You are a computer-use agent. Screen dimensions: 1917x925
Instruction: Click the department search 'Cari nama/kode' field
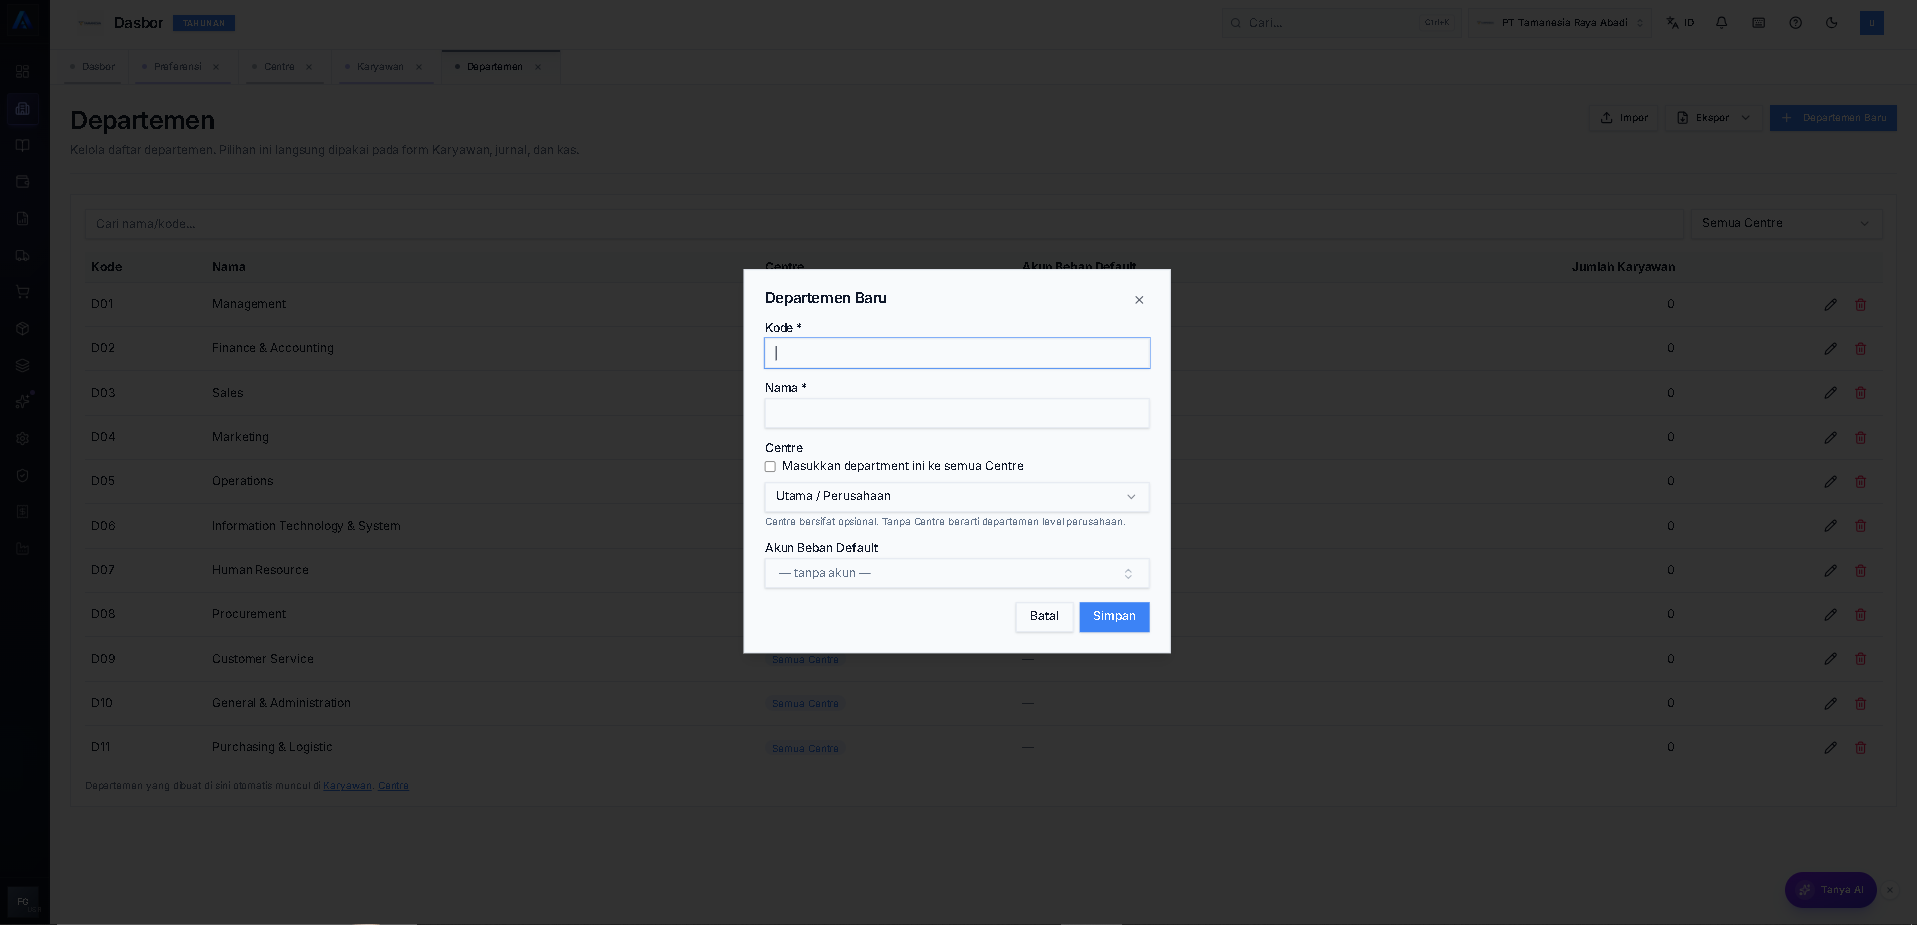884,223
